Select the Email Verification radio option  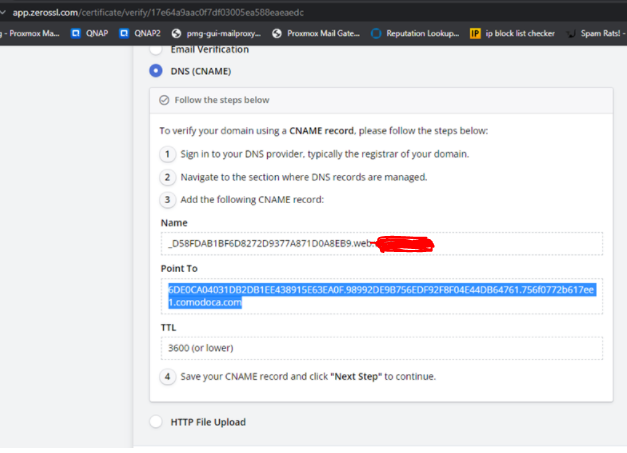point(155,48)
